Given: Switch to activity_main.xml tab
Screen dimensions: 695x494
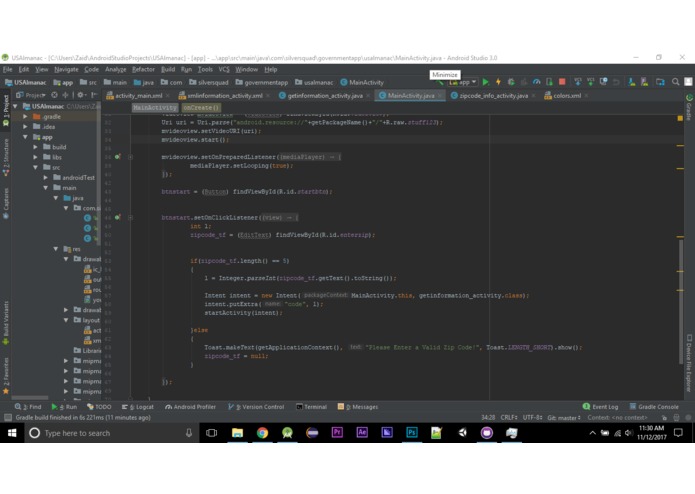Looking at the screenshot, I should (x=138, y=96).
